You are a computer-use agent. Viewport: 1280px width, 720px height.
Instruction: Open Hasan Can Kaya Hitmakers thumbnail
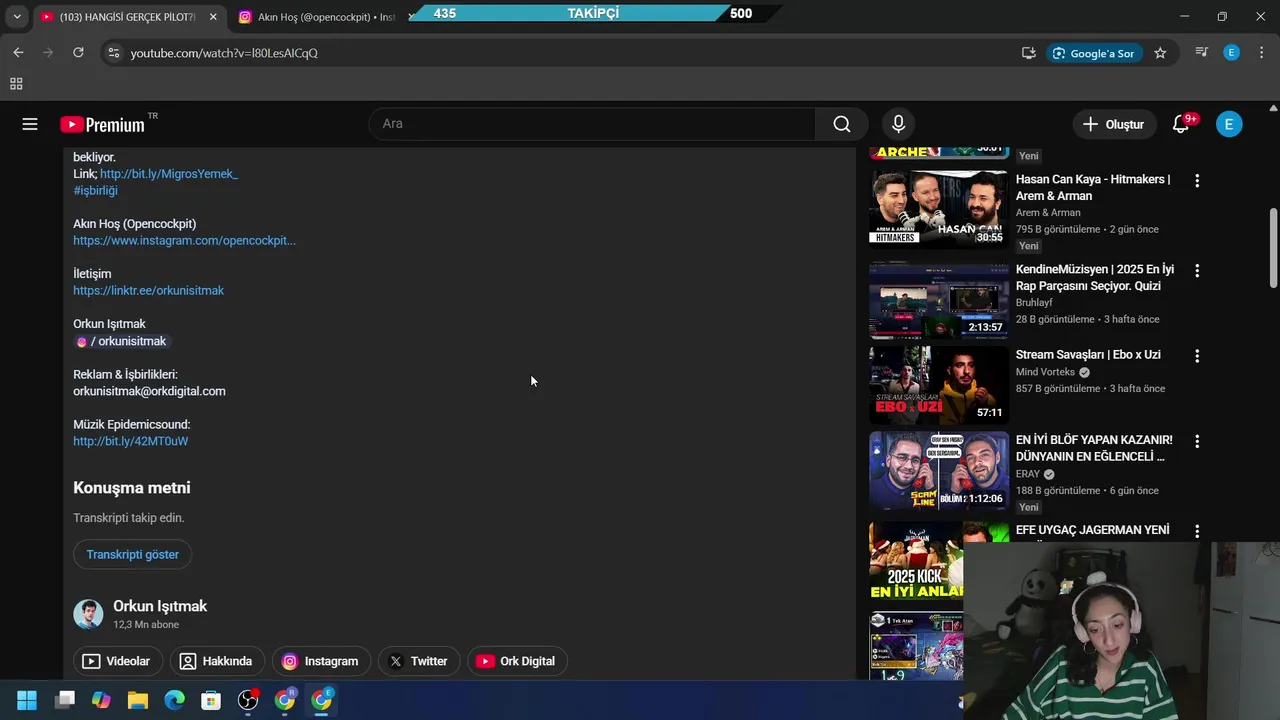coord(938,207)
